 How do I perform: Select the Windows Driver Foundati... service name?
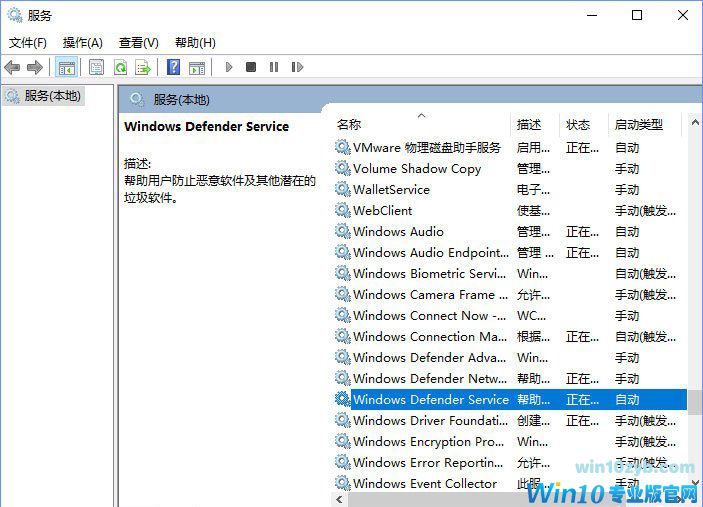[430, 420]
